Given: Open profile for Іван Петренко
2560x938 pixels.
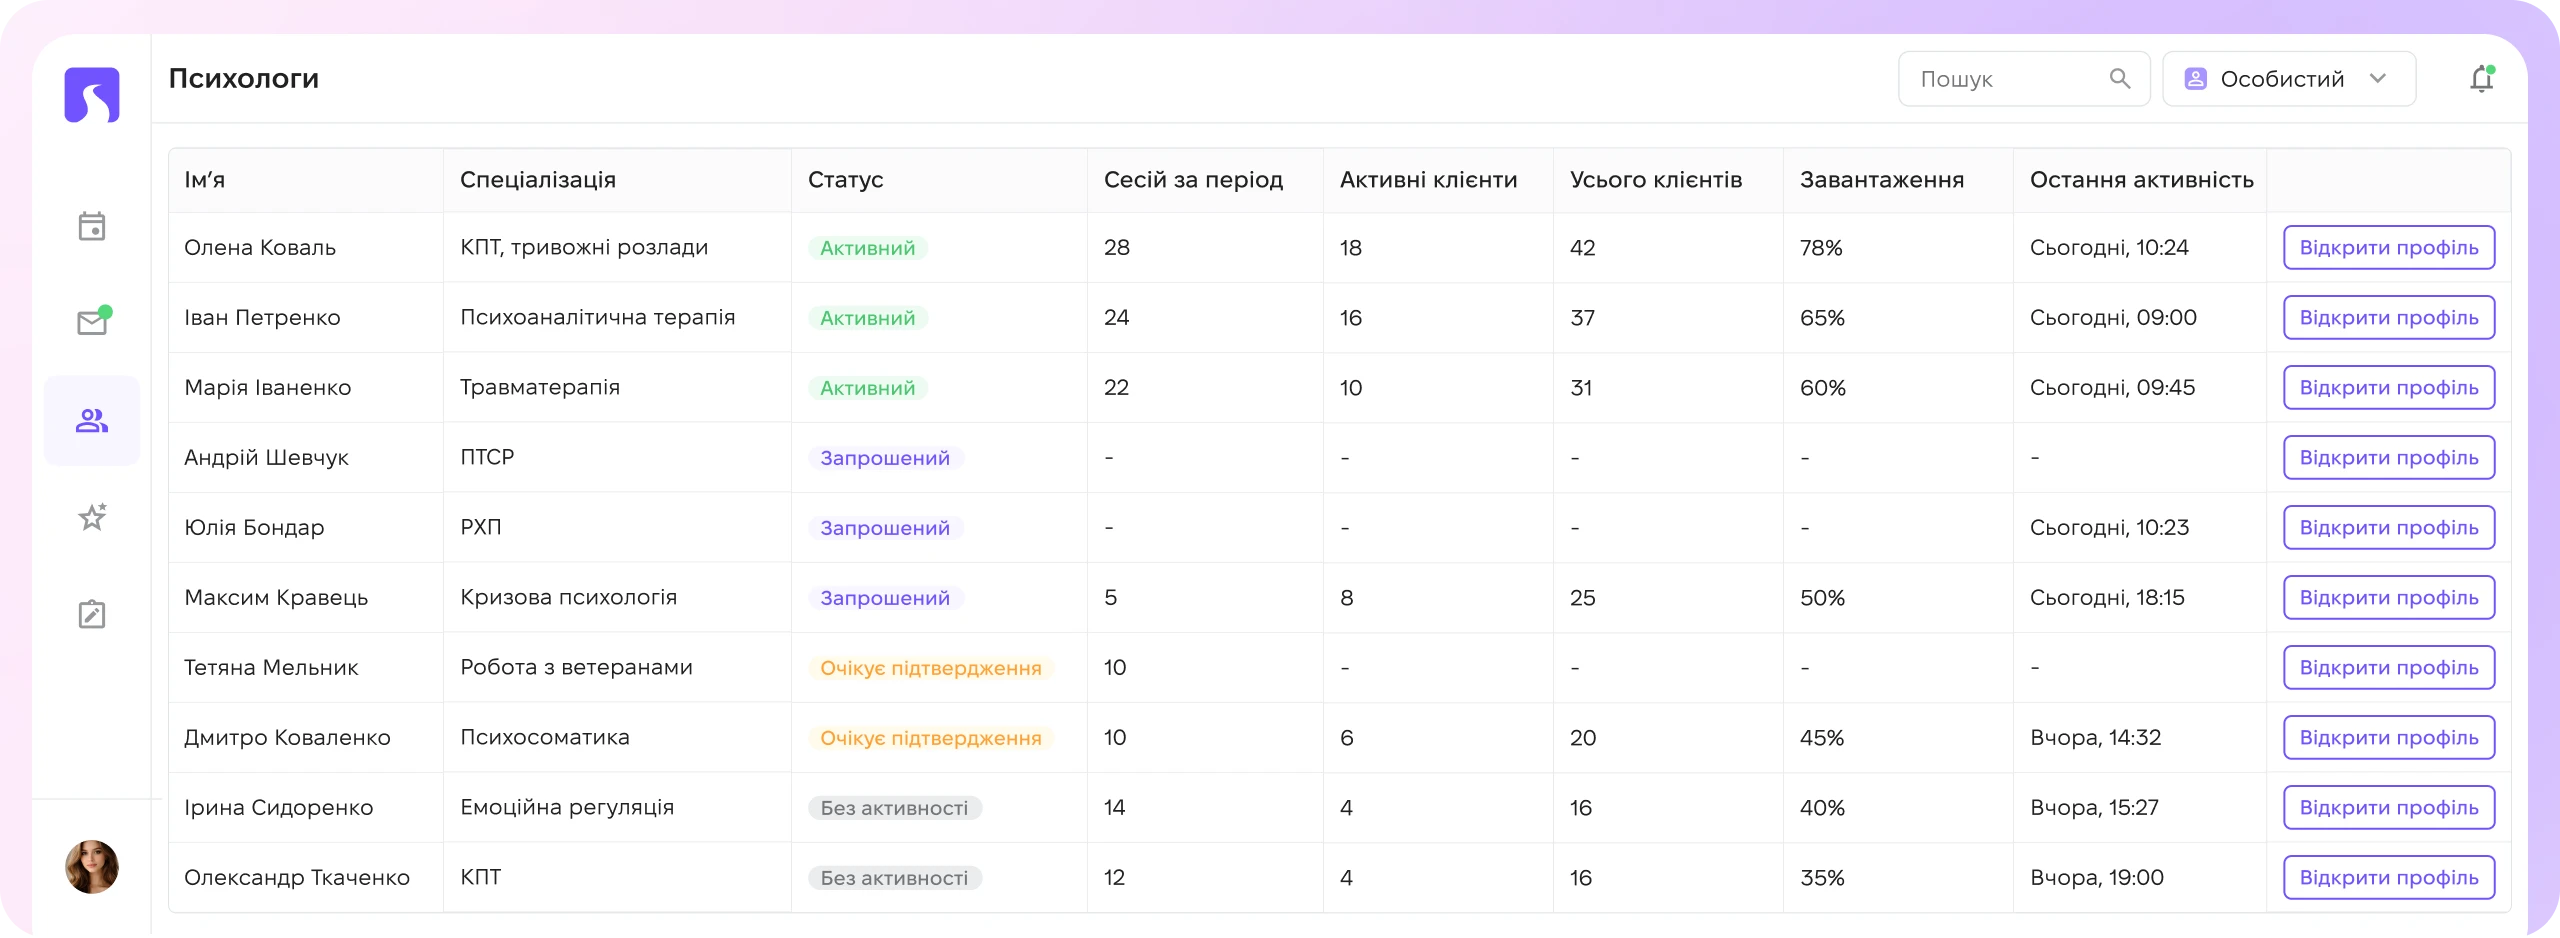Looking at the screenshot, I should tap(2389, 317).
